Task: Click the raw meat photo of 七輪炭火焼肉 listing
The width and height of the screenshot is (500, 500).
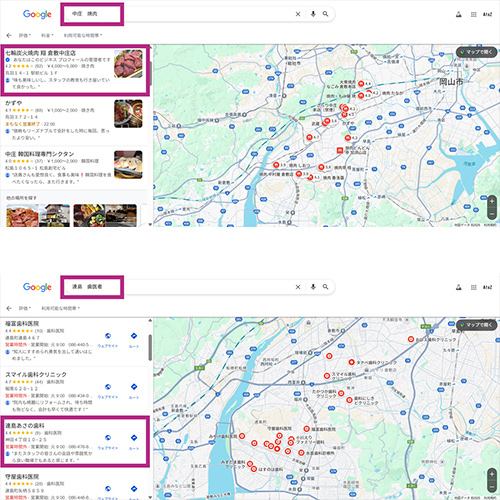Action: click(128, 64)
